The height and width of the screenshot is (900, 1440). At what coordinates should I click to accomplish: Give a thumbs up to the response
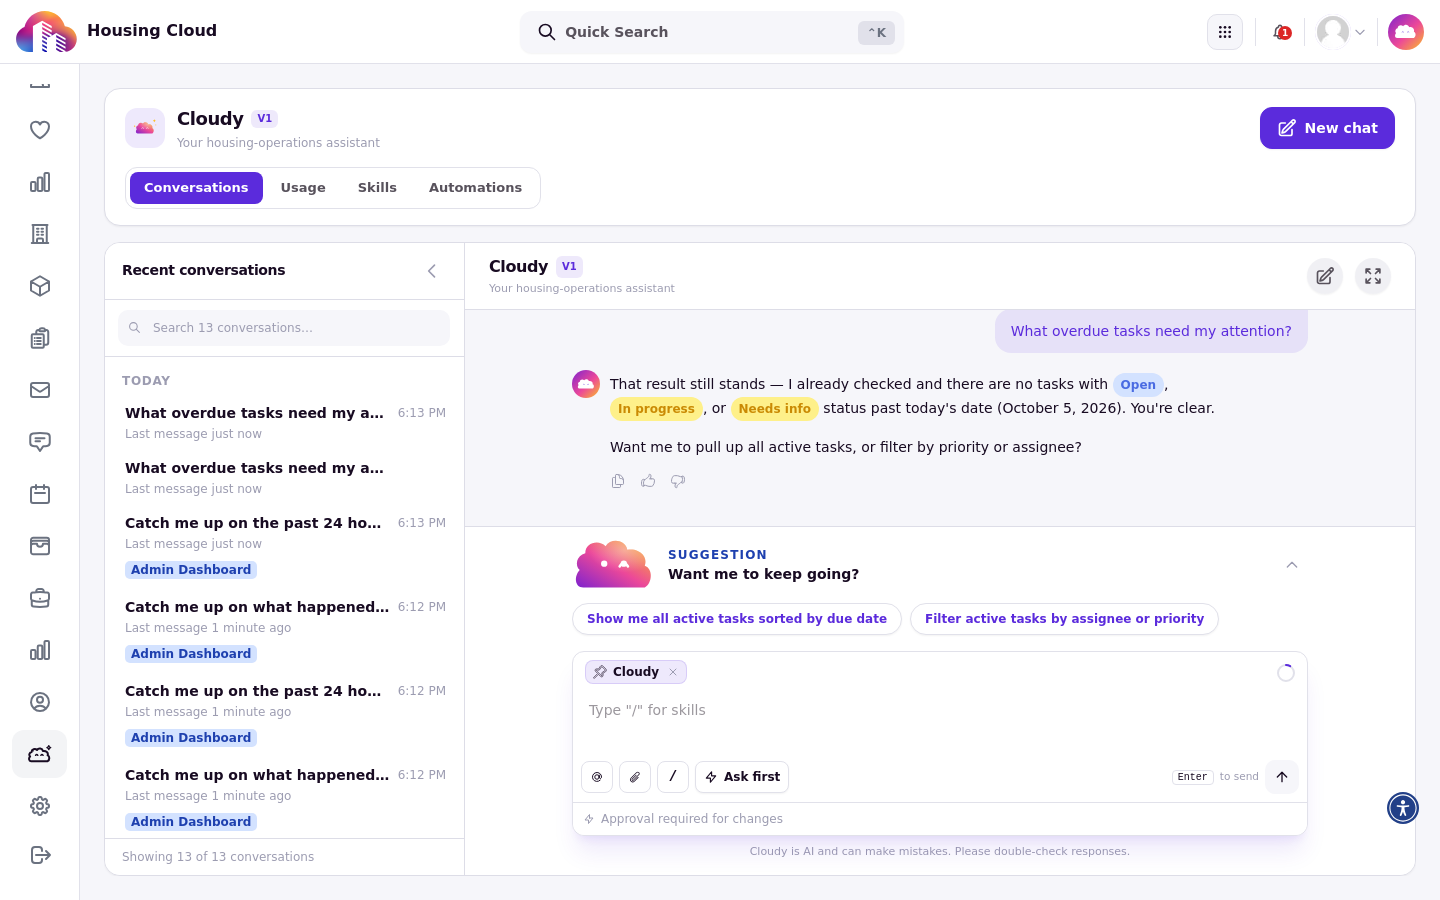(x=648, y=481)
